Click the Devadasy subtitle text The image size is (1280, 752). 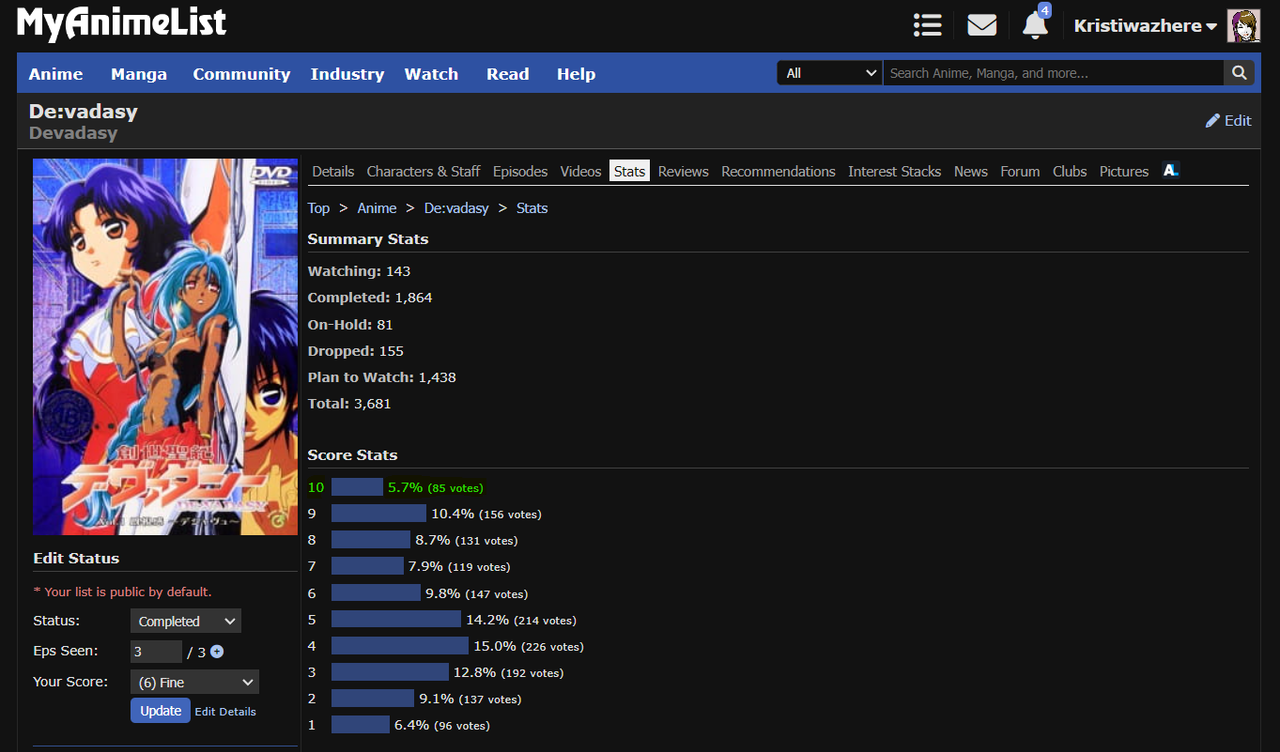(73, 133)
